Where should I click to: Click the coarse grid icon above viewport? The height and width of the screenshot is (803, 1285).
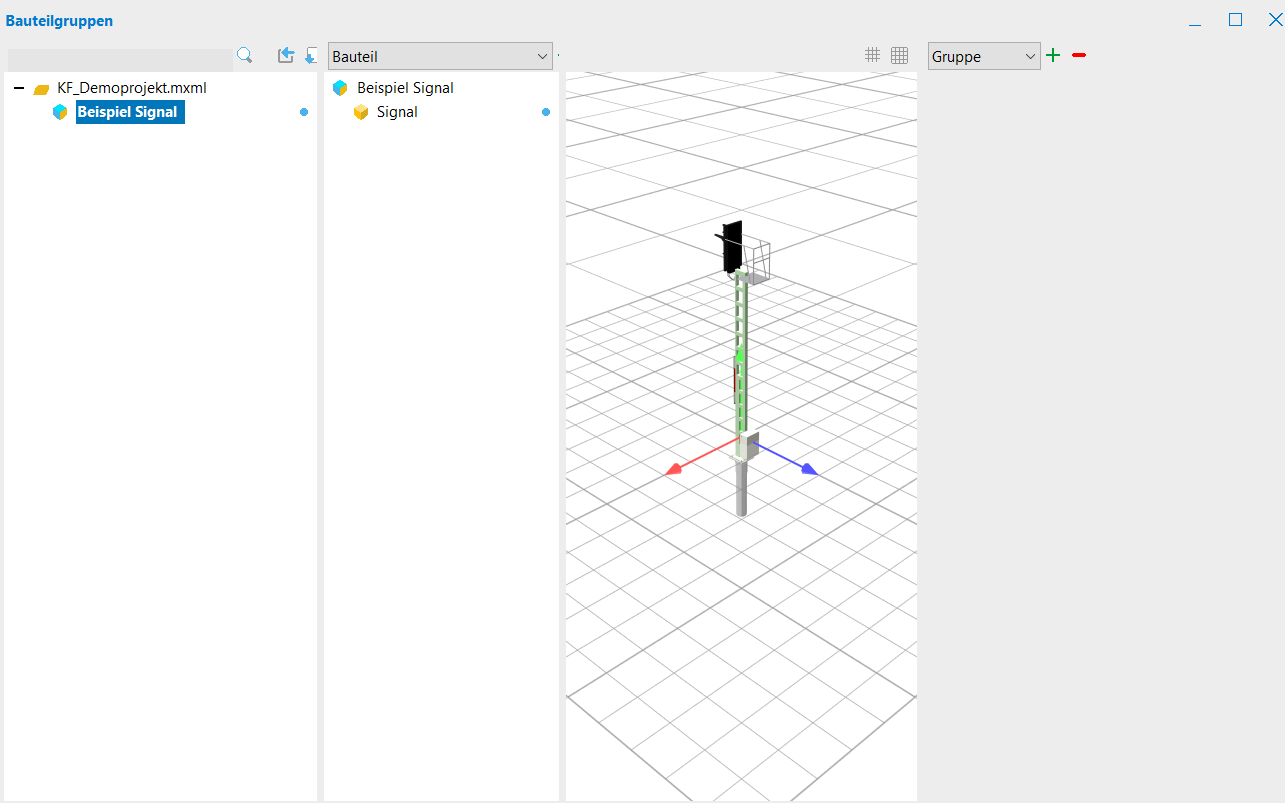(x=872, y=55)
